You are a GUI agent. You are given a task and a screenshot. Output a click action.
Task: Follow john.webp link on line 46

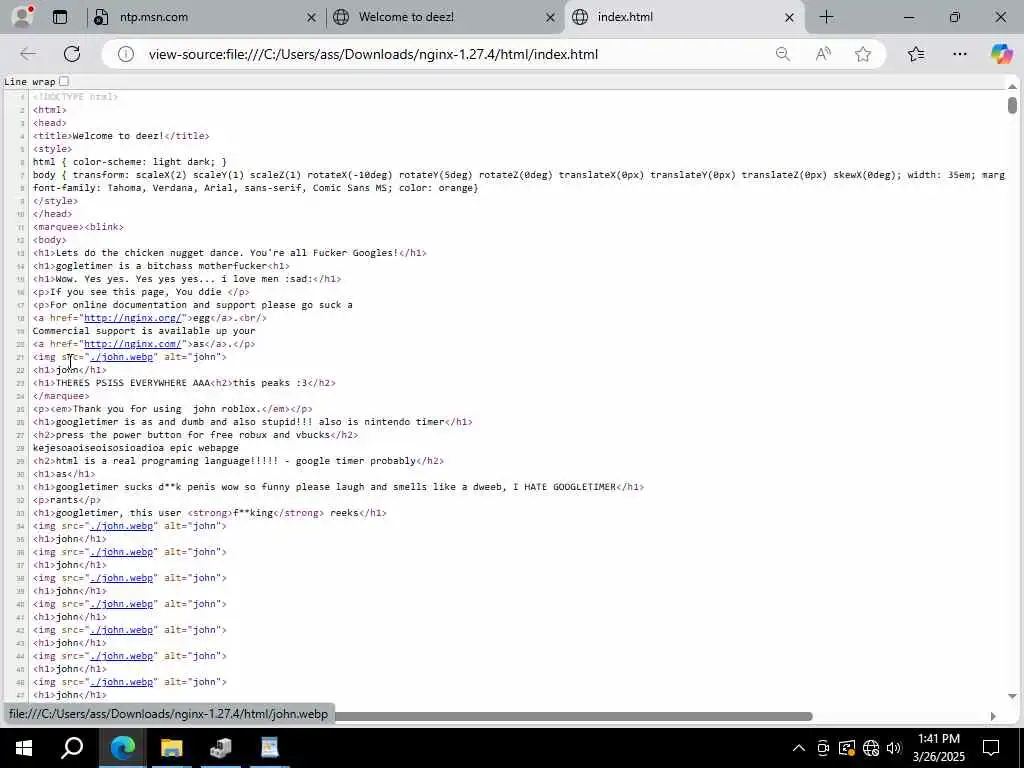pyautogui.click(x=121, y=682)
